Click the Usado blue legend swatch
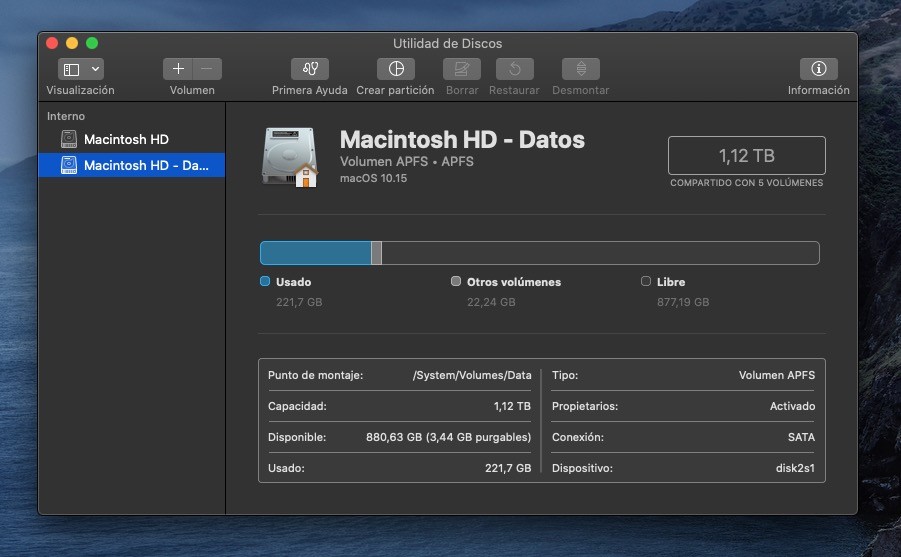901x557 pixels. click(x=265, y=281)
